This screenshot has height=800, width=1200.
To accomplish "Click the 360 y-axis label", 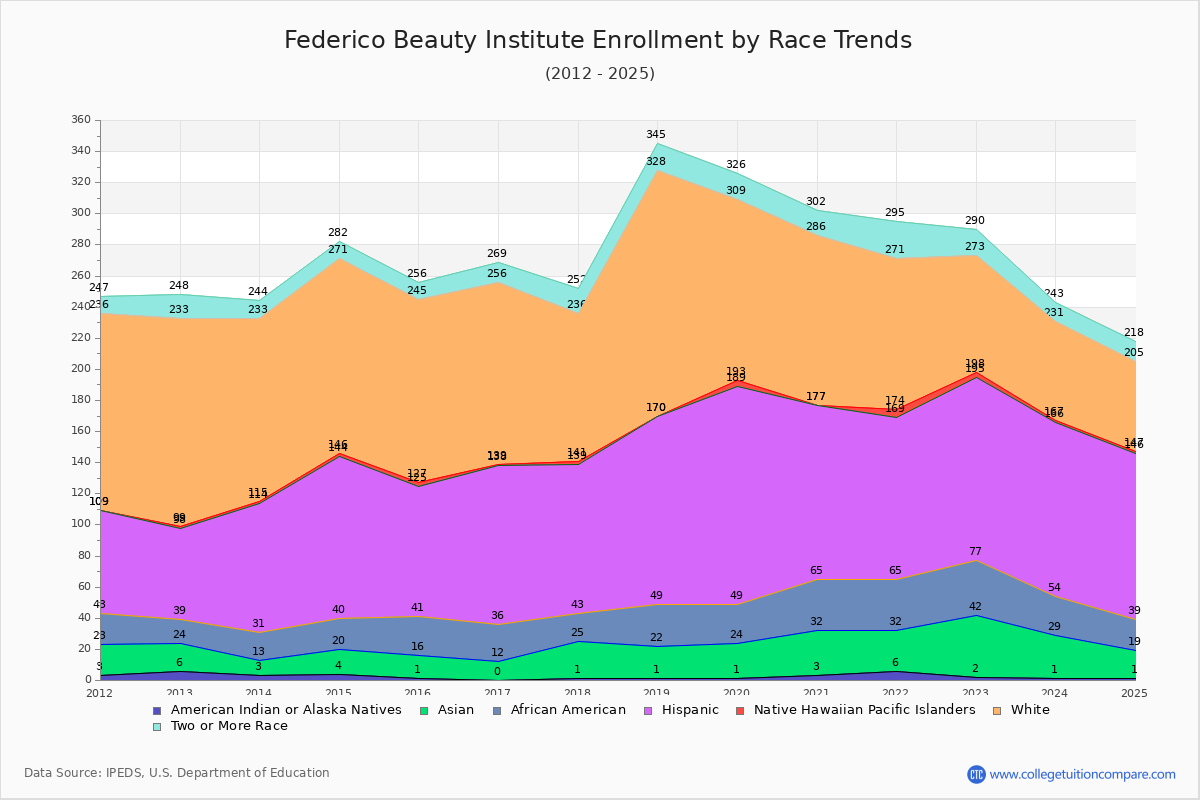I will click(x=81, y=120).
